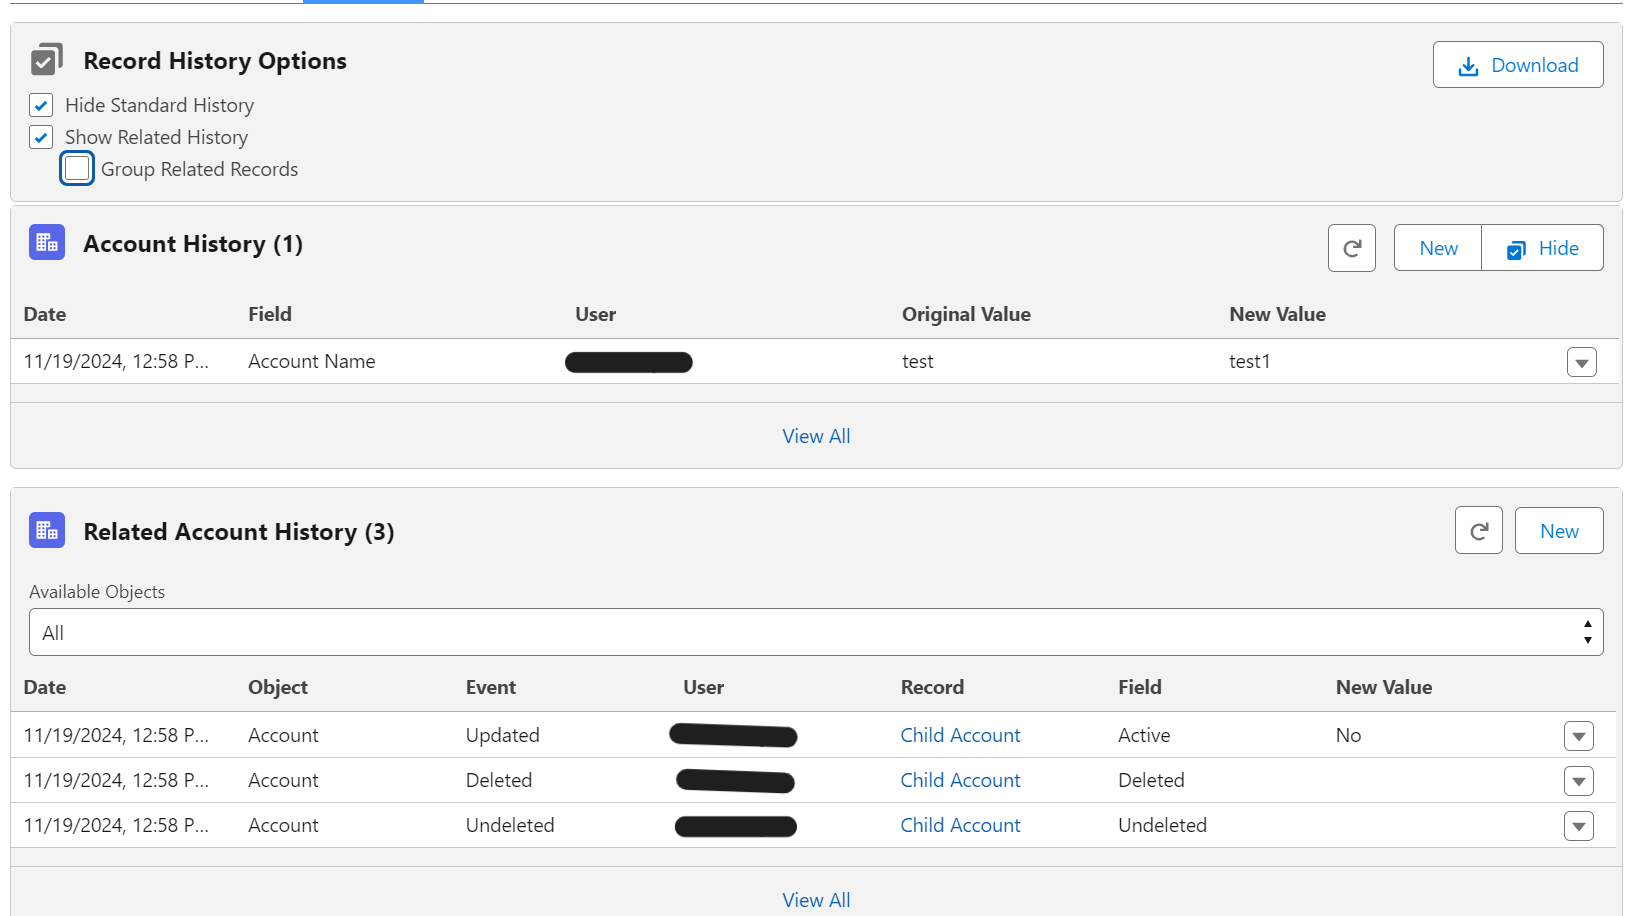Screen dimensions: 1641x916
Task: Uncheck Show Related History checkbox
Action: tap(41, 137)
